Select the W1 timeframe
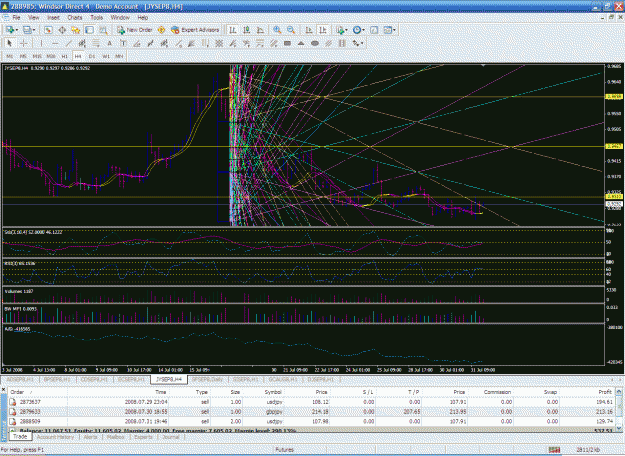Viewport: 625px width, 456px height. 106,56
